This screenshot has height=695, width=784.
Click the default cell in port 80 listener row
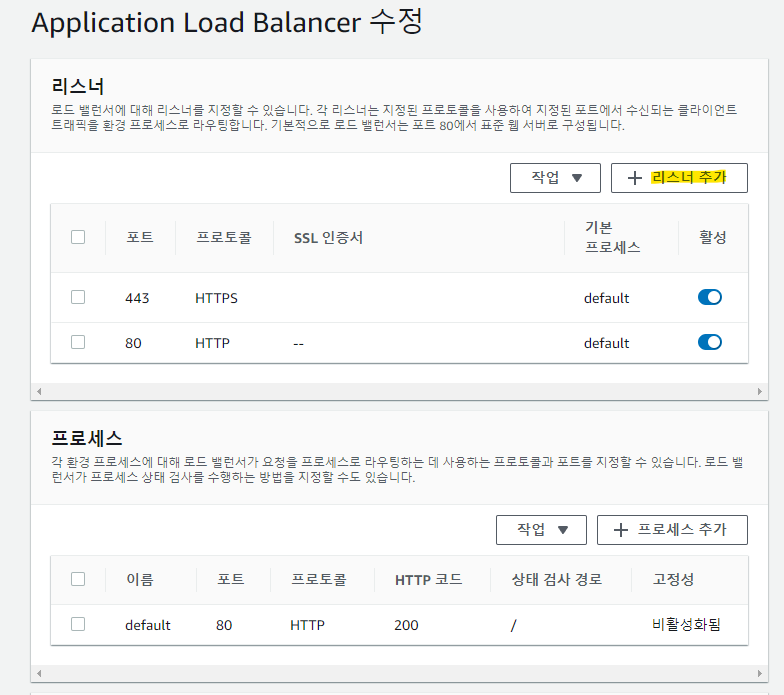[606, 343]
